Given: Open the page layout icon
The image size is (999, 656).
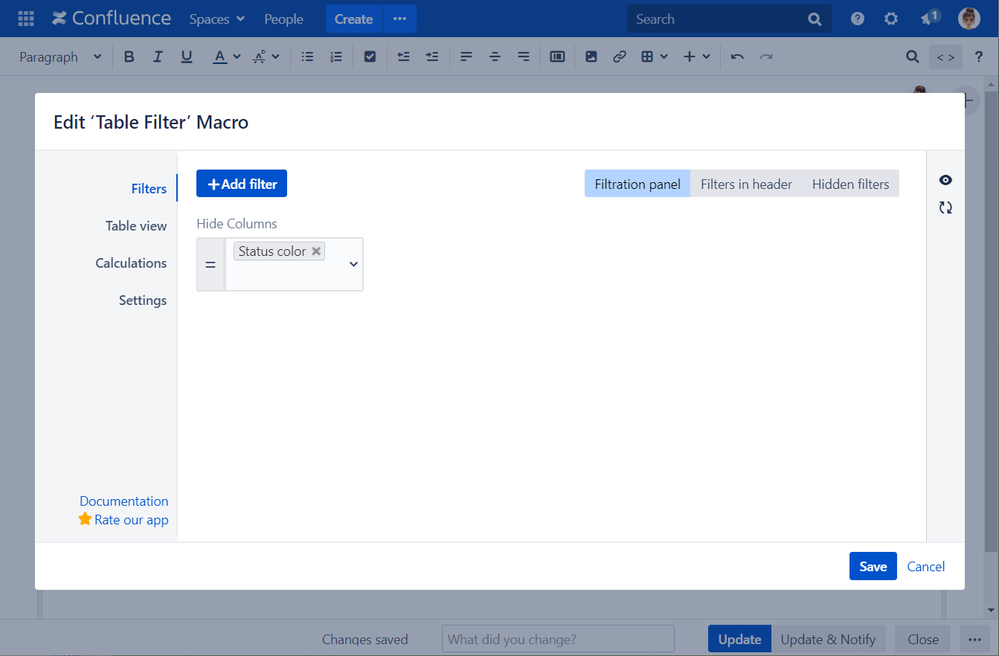Looking at the screenshot, I should pyautogui.click(x=557, y=57).
